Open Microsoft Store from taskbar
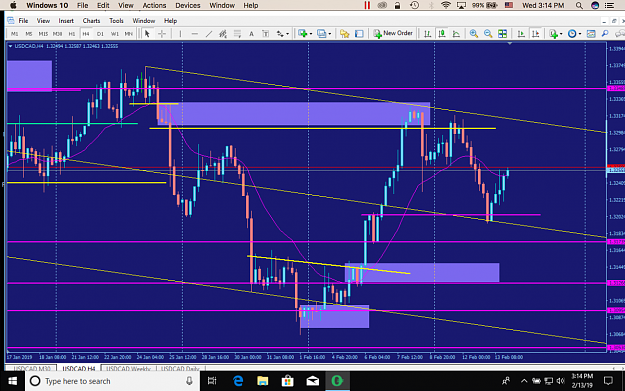Viewport: 625px width, 391px height. click(287, 381)
